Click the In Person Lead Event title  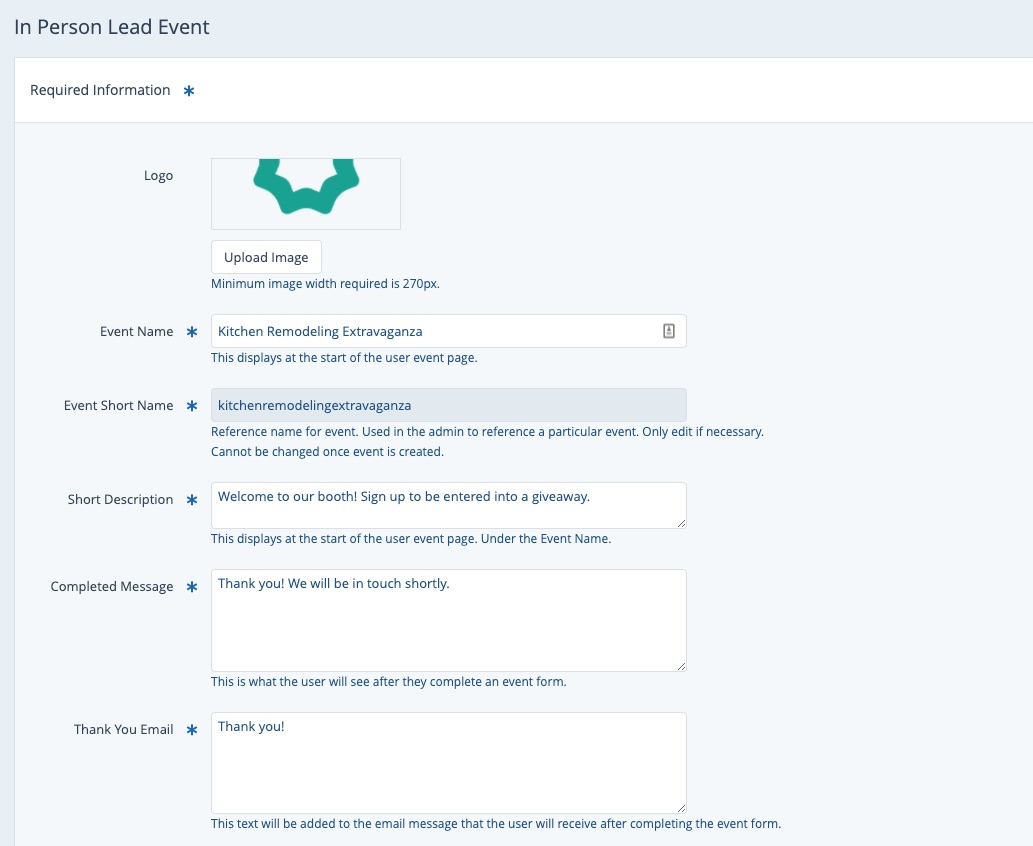(x=112, y=27)
